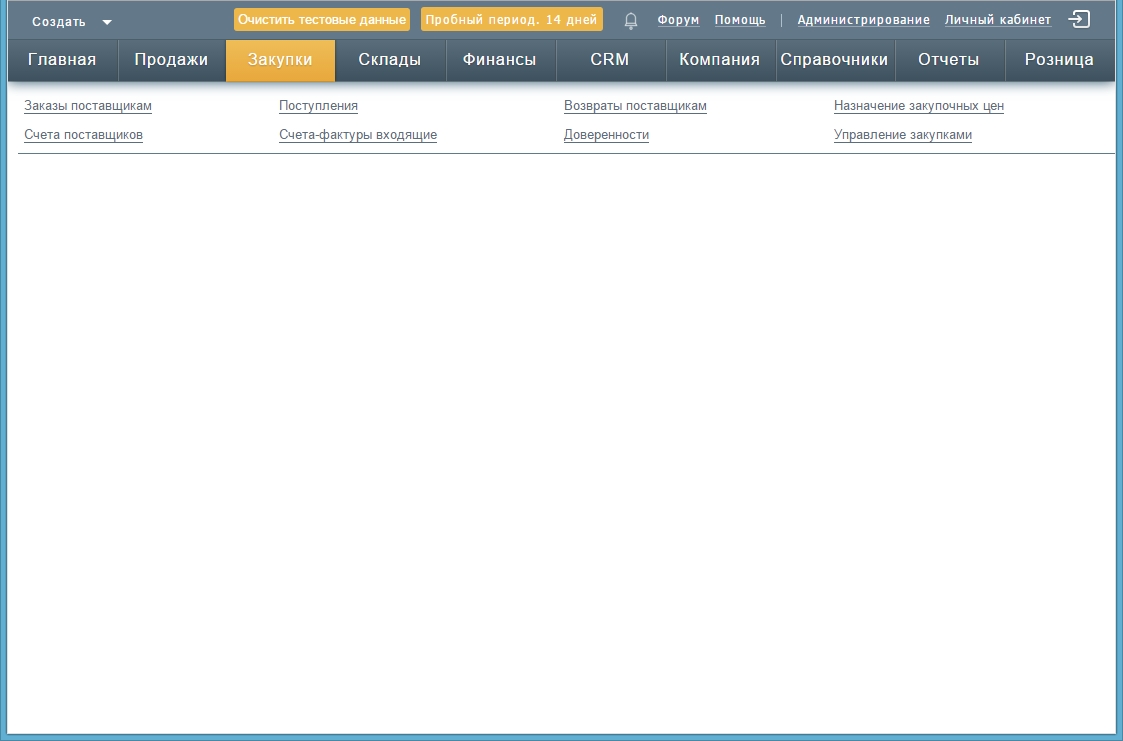The image size is (1123, 741).
Task: Open Управление закупками link
Action: click(903, 135)
